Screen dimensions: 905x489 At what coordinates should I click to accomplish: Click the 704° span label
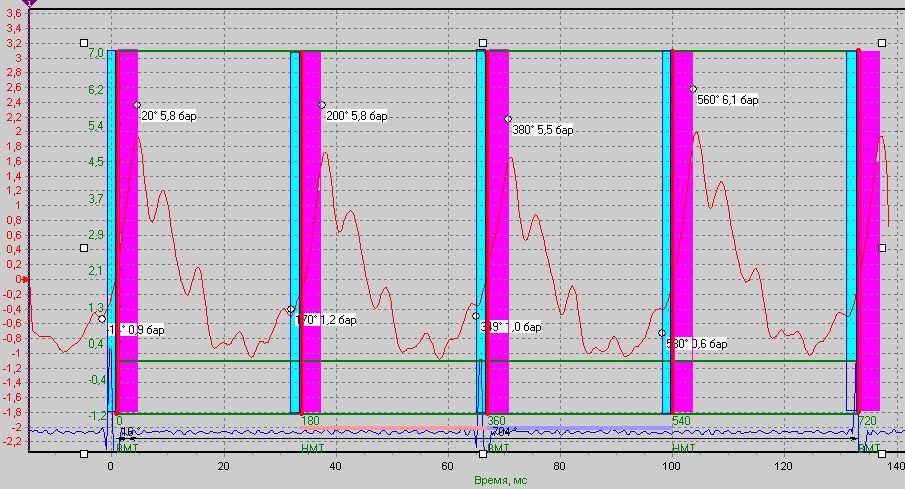pyautogui.click(x=502, y=432)
